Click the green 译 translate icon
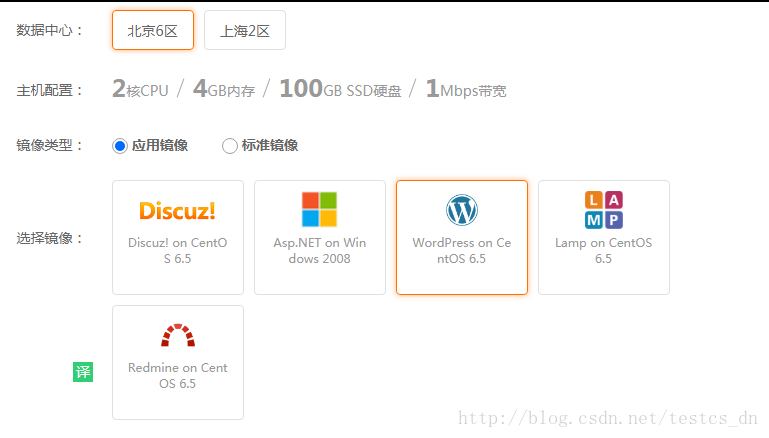Image resolution: width=769 pixels, height=438 pixels. click(x=83, y=372)
